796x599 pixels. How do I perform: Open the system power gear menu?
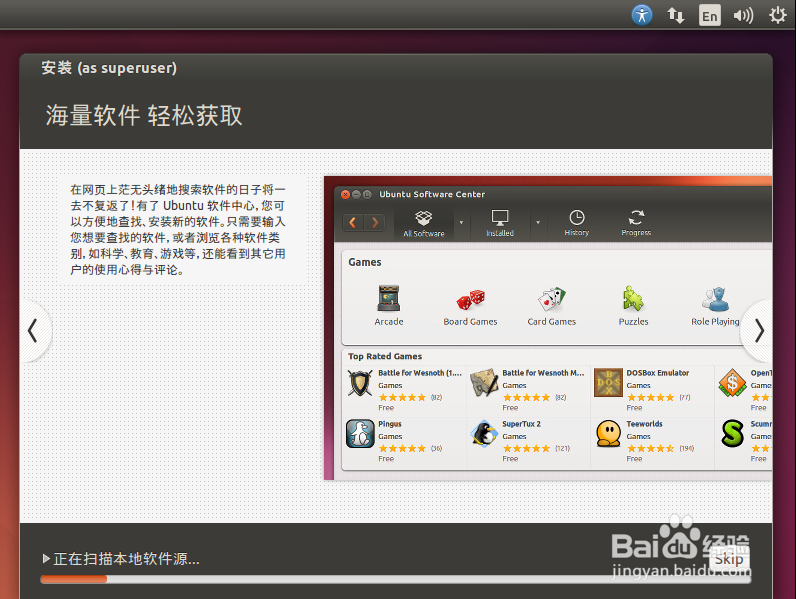[x=777, y=15]
